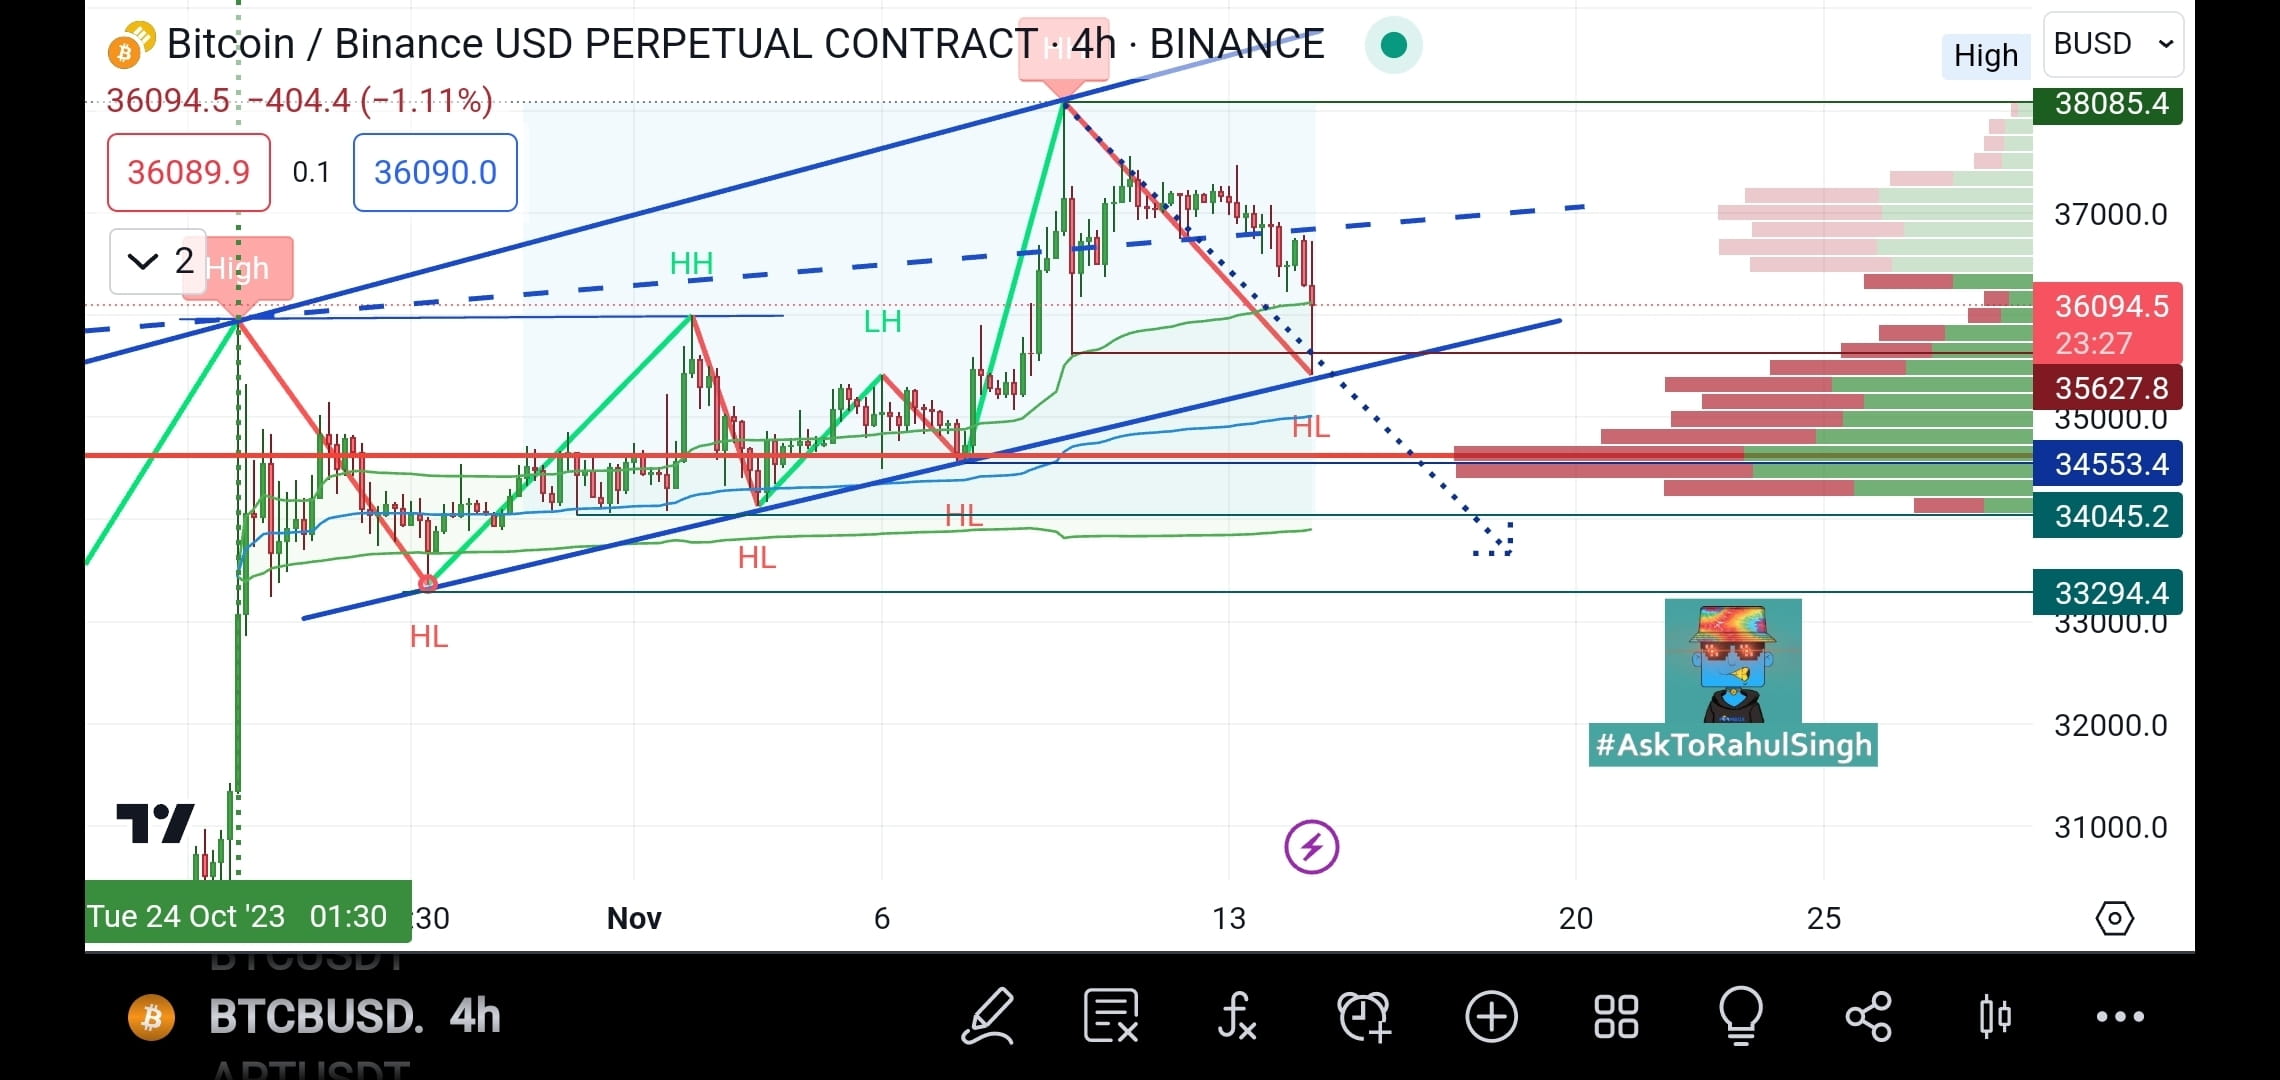Tap the lightning bolt quick-trade icon

(1311, 845)
